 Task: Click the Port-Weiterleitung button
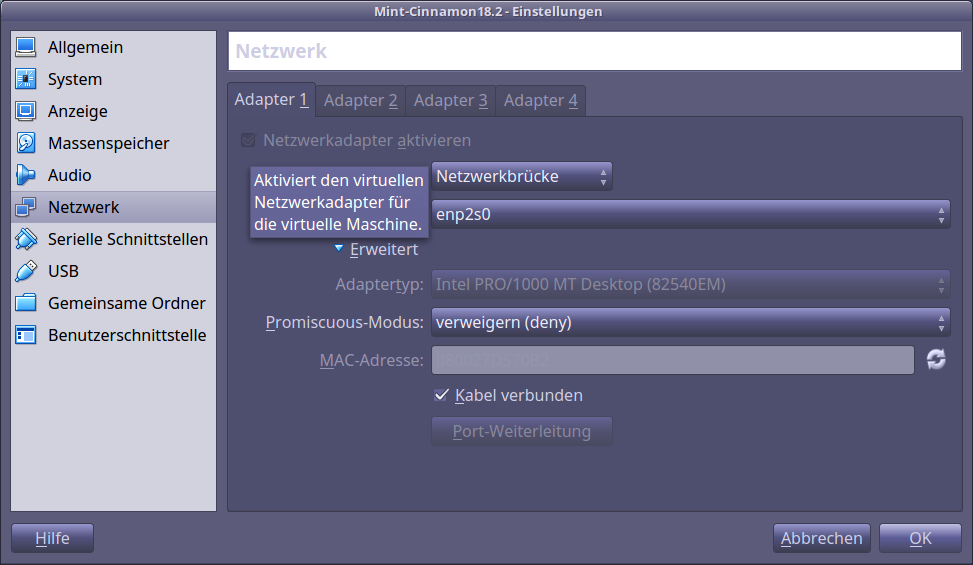pos(521,431)
